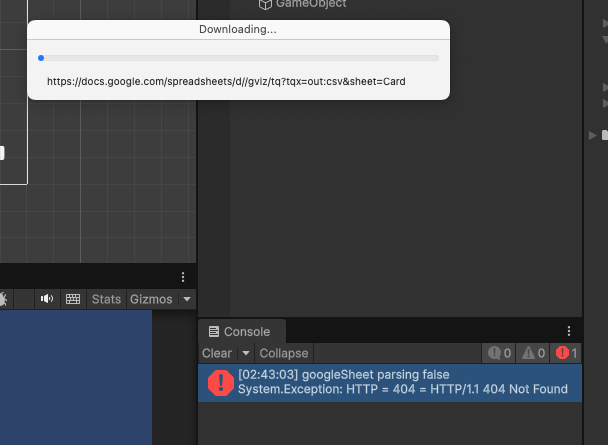Mute audio in the Game view

47,299
